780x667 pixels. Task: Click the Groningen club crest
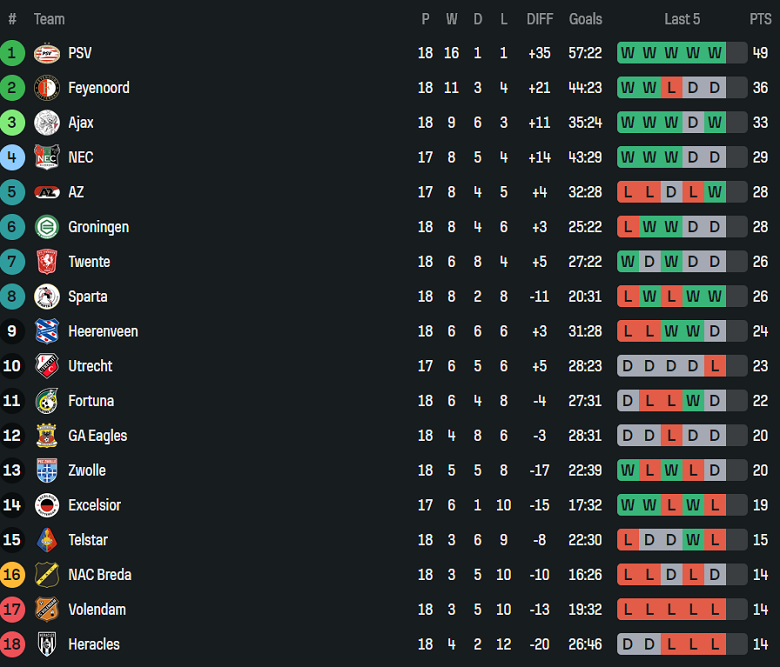point(47,227)
